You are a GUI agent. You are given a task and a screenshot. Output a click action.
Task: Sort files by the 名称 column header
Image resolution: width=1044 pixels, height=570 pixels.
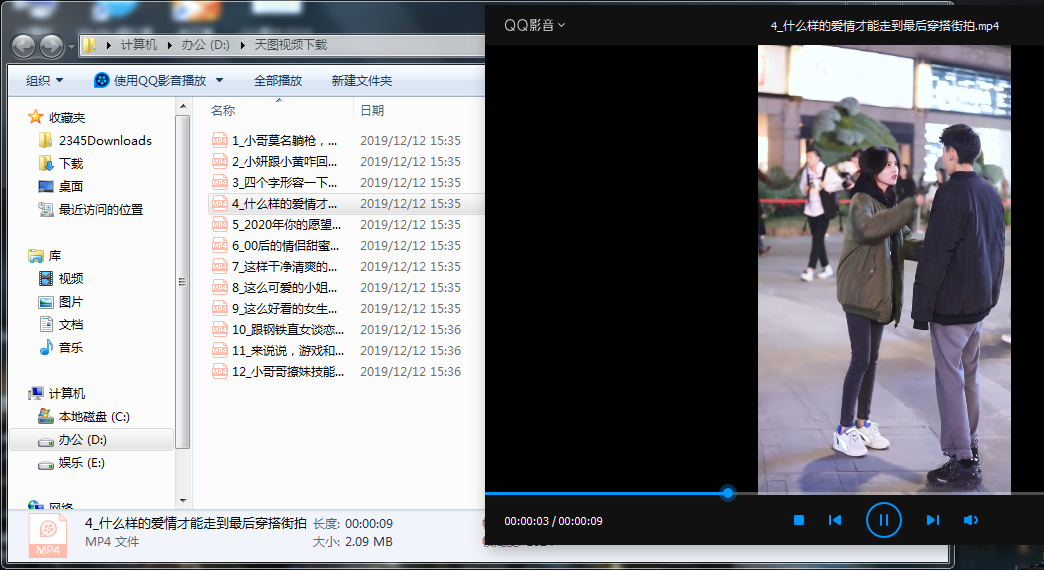point(222,111)
